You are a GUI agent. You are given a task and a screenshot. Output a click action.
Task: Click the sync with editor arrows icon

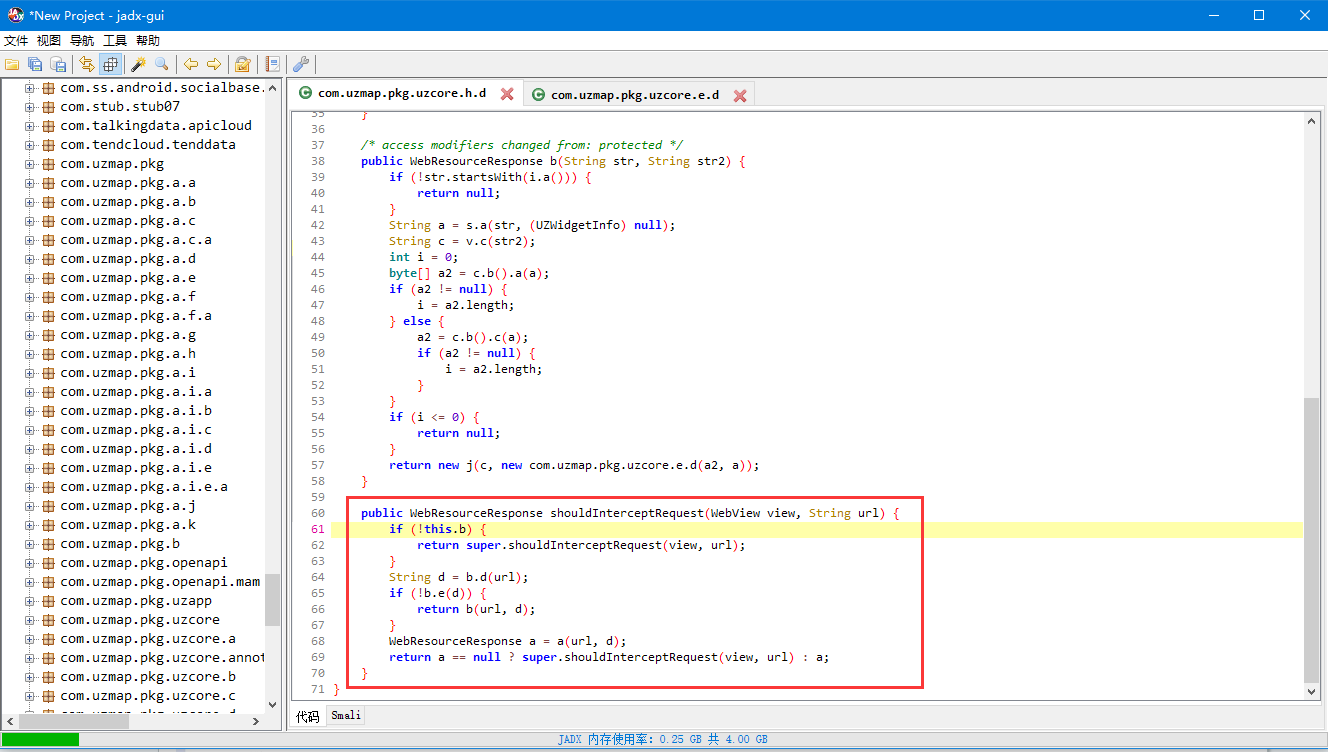point(87,65)
